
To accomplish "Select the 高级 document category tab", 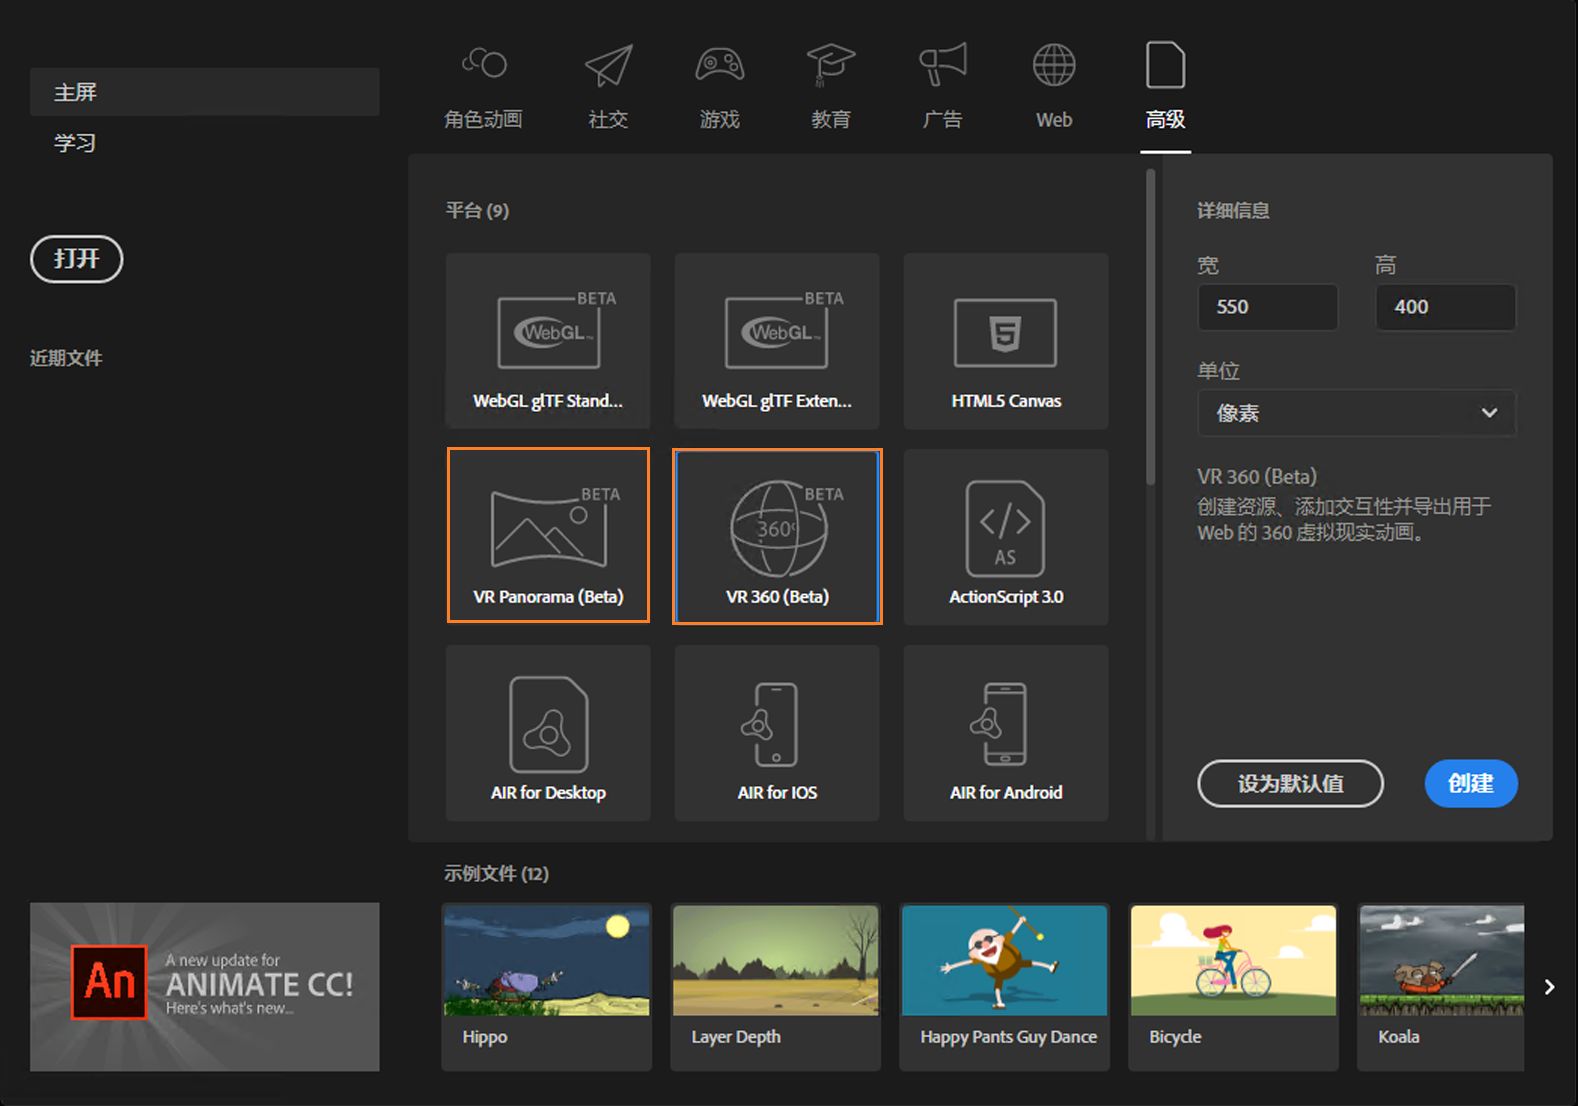I will [1166, 87].
